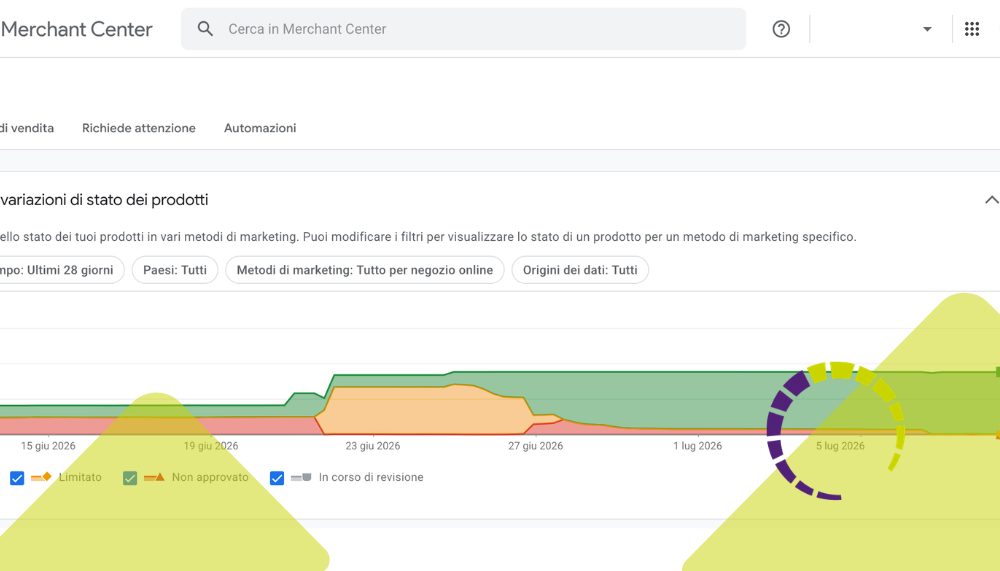The width and height of the screenshot is (1000, 571).
Task: Open the account dropdown arrow
Action: tap(927, 29)
